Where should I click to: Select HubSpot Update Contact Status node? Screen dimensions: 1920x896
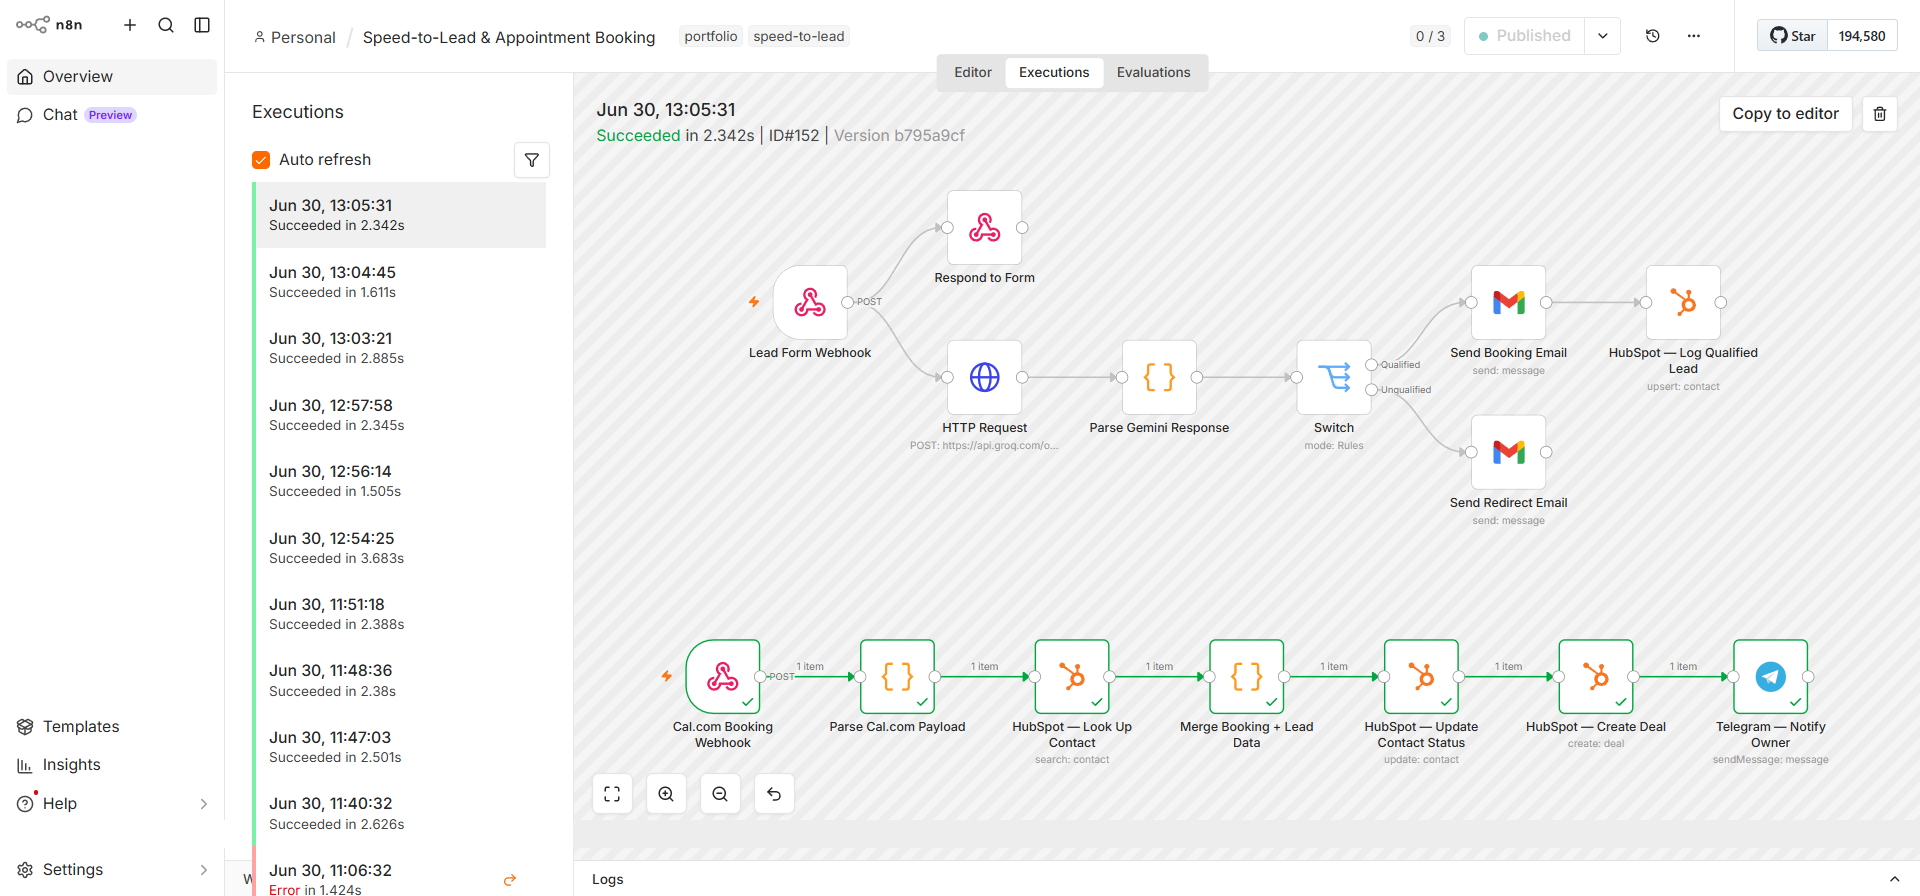[x=1421, y=677]
